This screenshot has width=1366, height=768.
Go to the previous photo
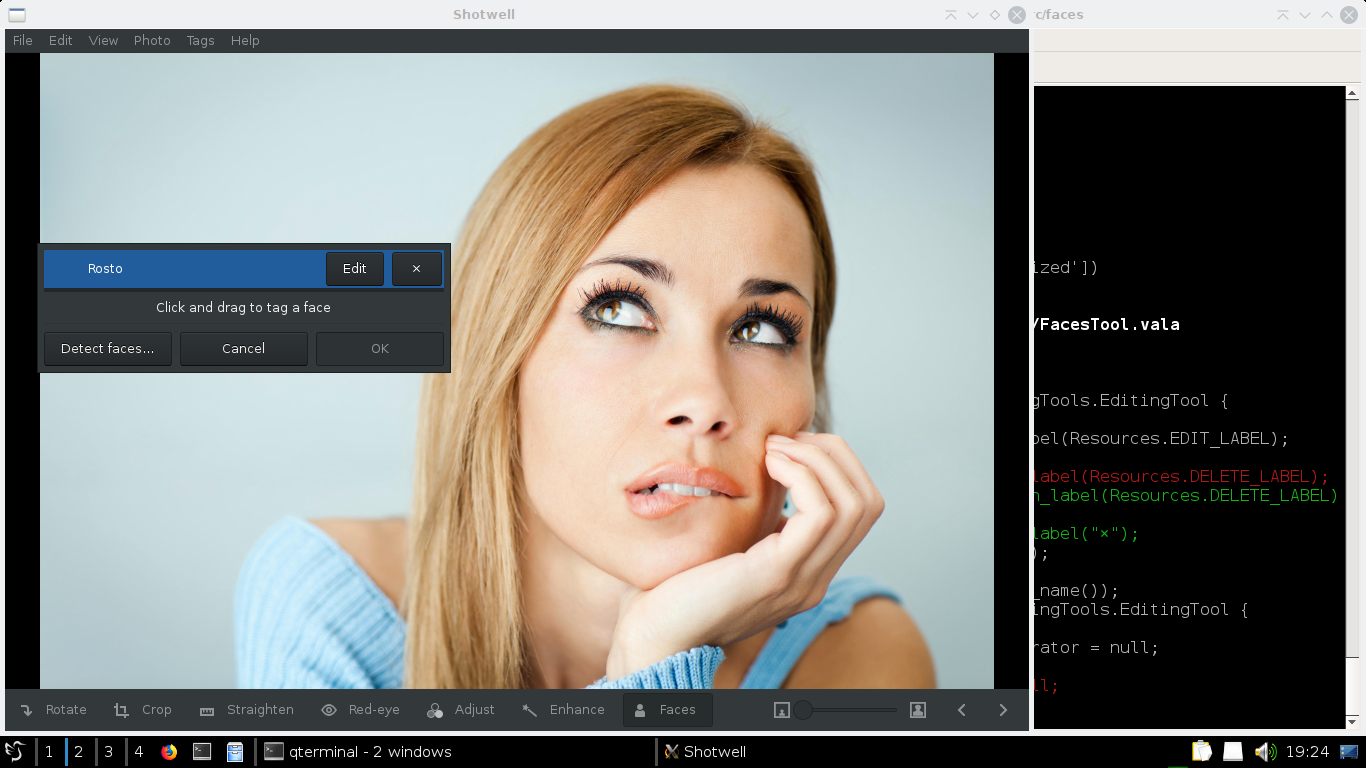coord(962,710)
